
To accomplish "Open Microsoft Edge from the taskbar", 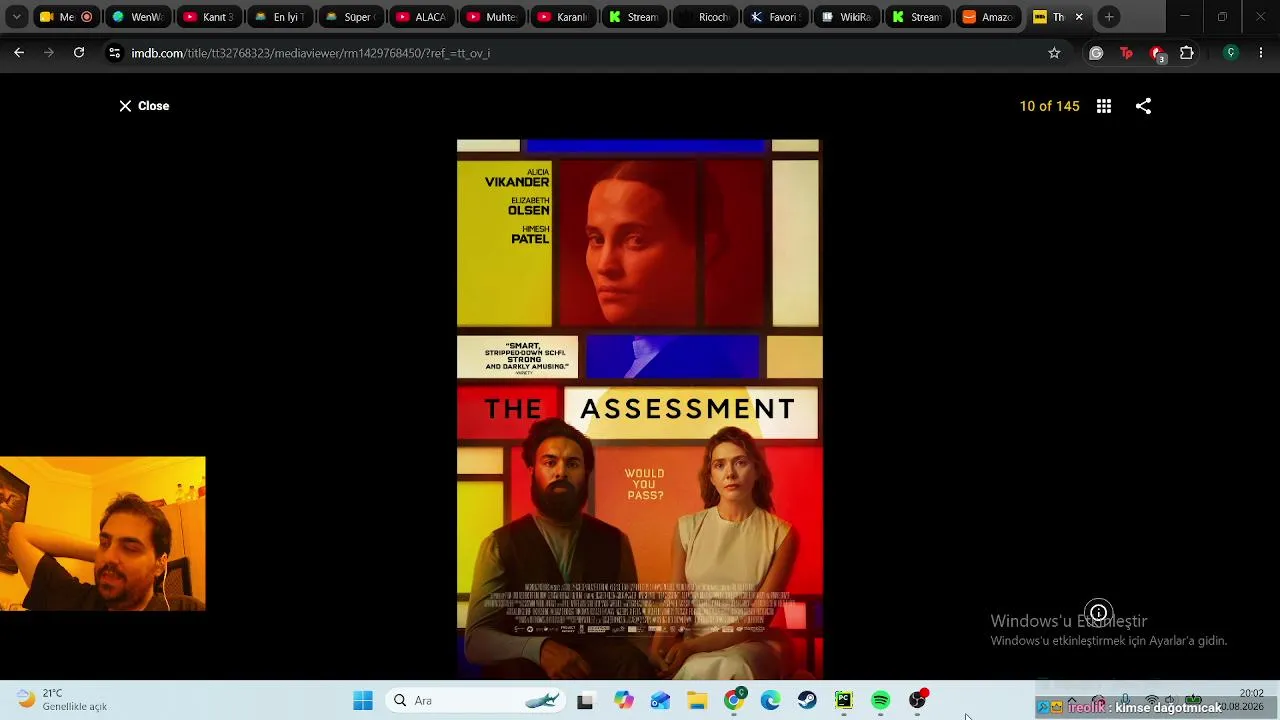I will tap(770, 701).
